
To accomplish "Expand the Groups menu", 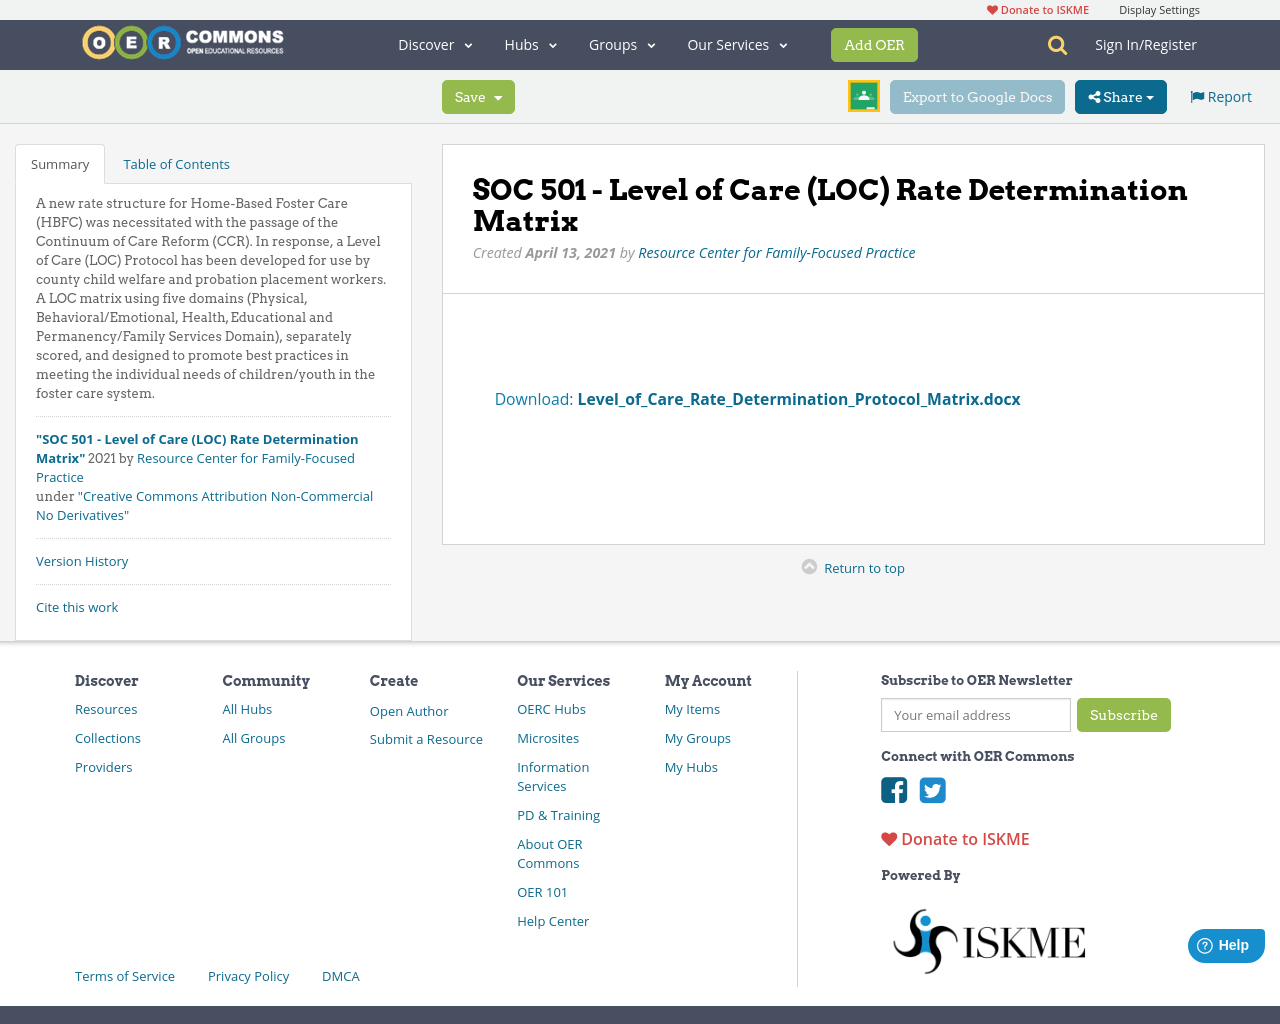I will pyautogui.click(x=622, y=45).
